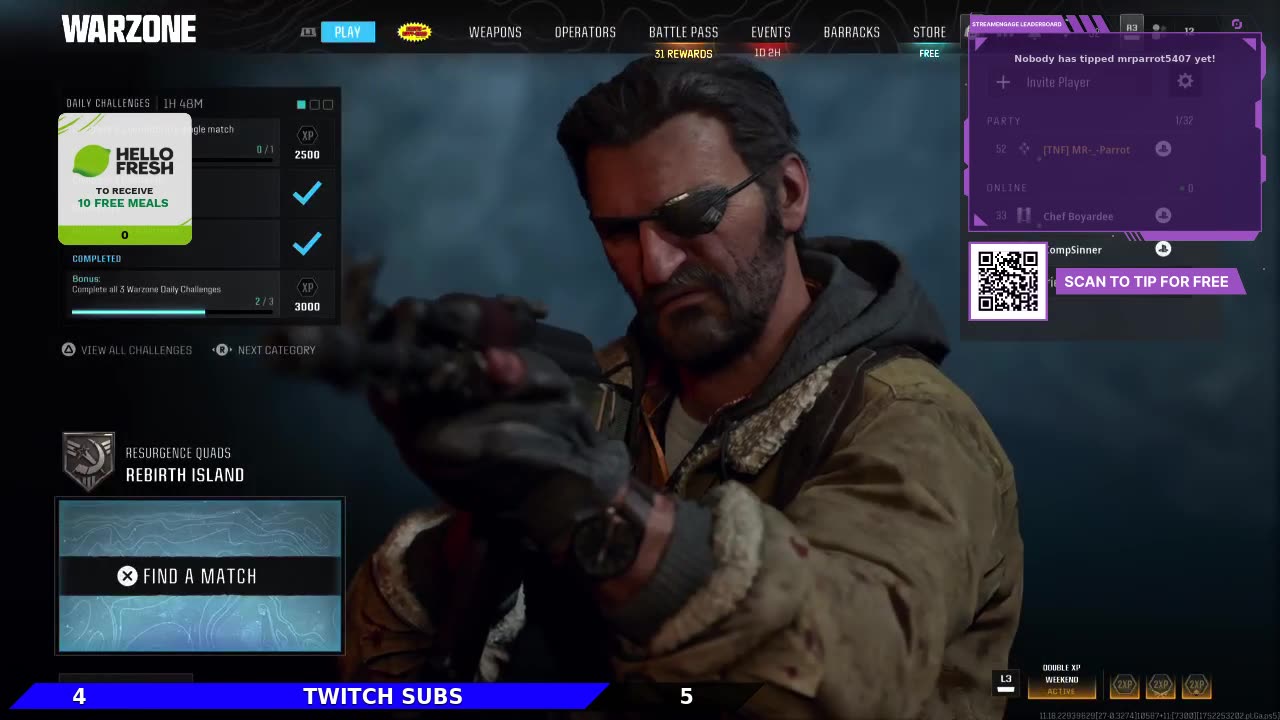Select REBIRTH ISLAND mode title
This screenshot has height=720, width=1280.
(185, 475)
